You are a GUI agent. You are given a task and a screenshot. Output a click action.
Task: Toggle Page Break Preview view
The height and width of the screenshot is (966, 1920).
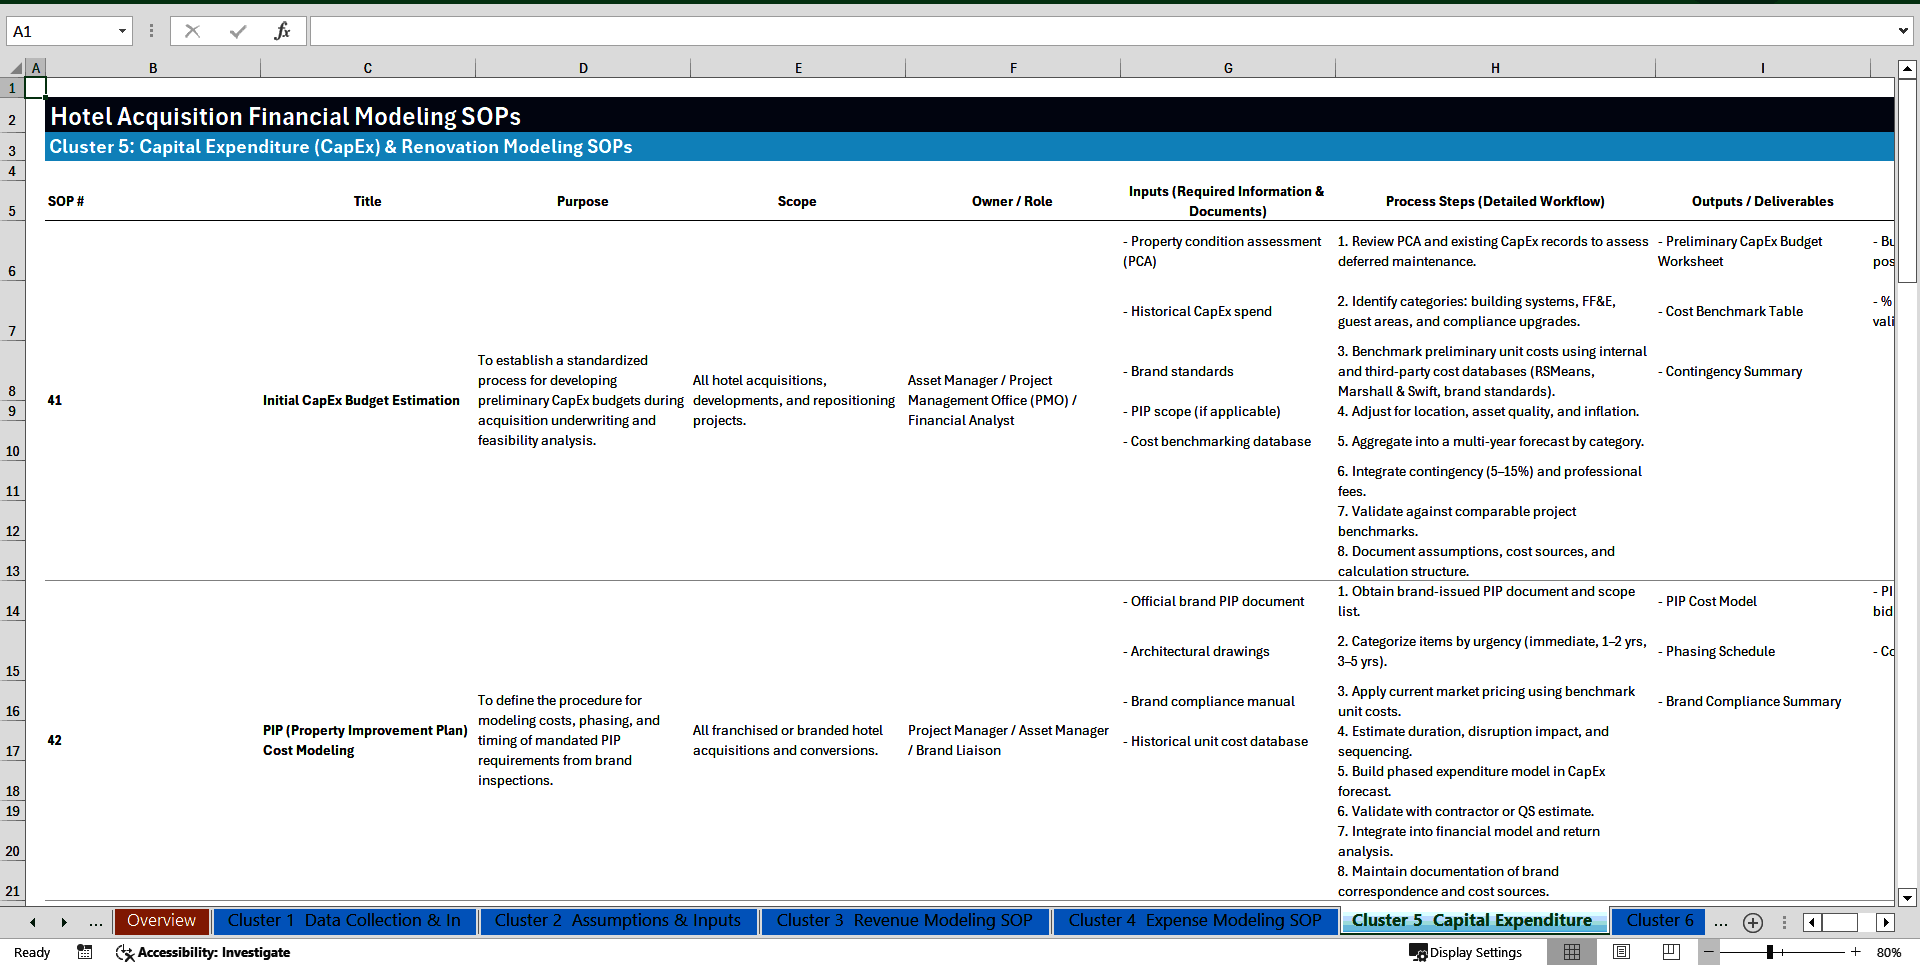click(1671, 952)
